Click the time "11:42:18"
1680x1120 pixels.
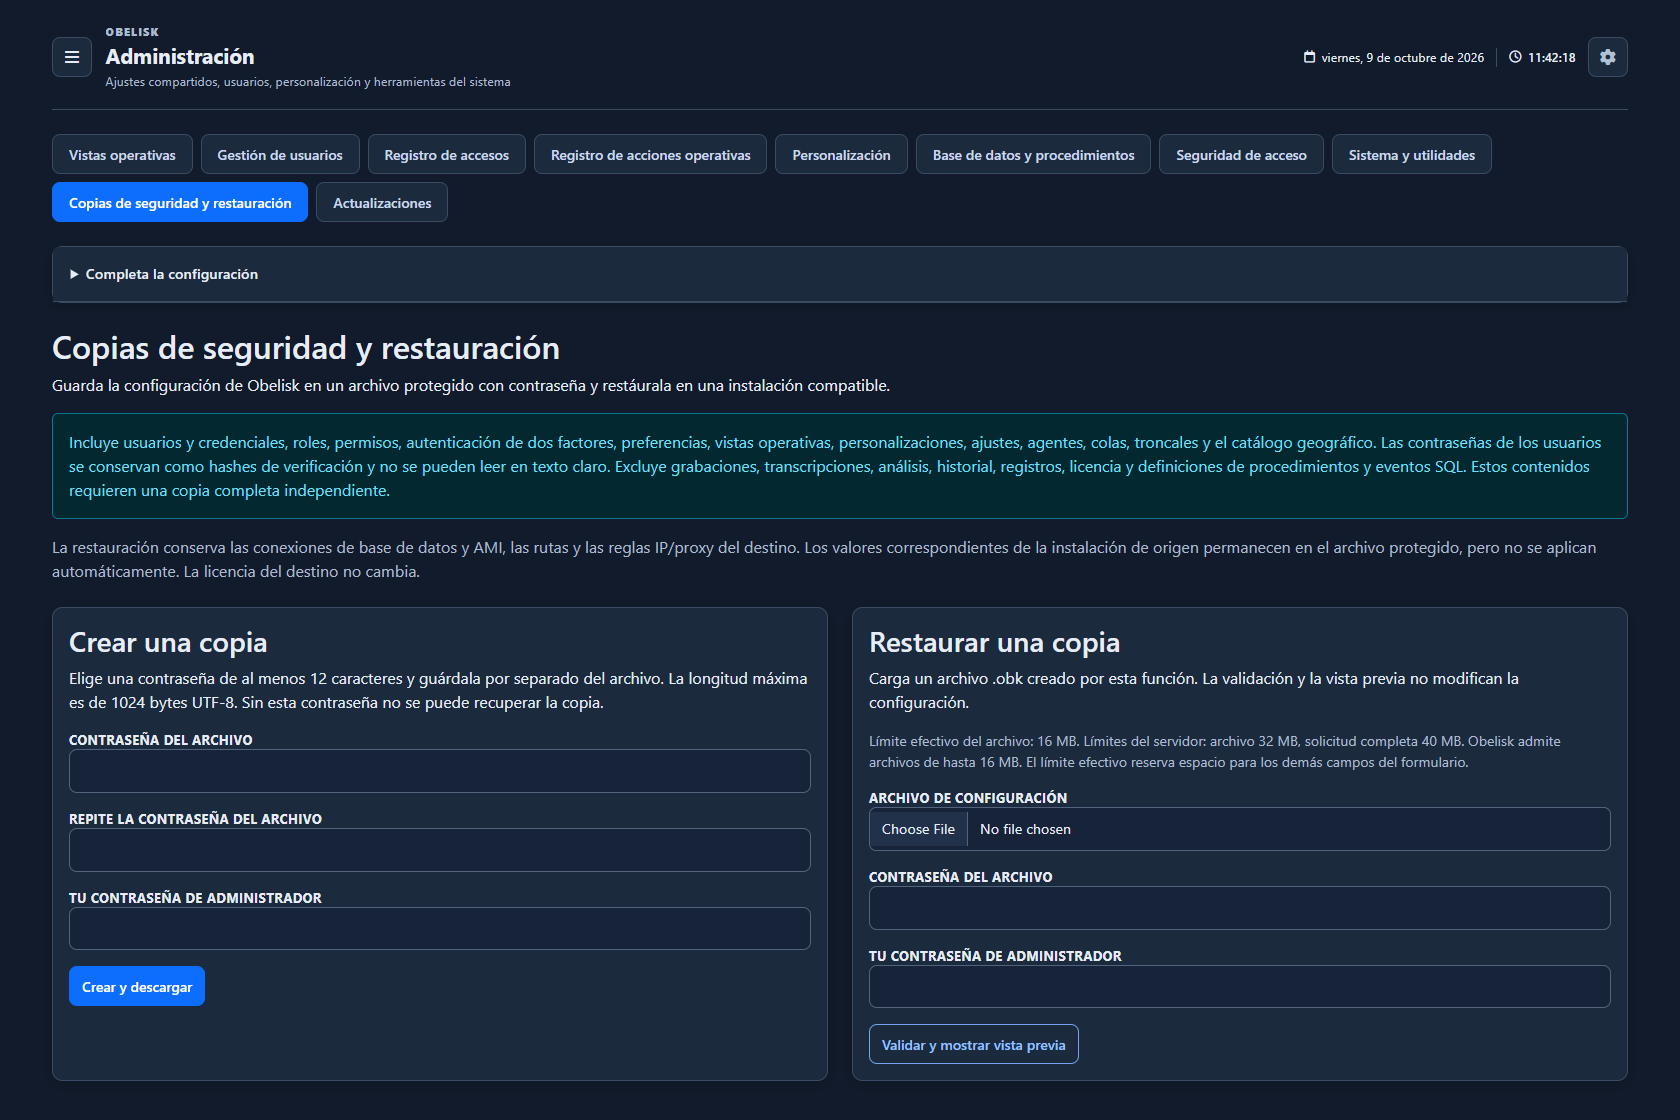pos(1551,58)
